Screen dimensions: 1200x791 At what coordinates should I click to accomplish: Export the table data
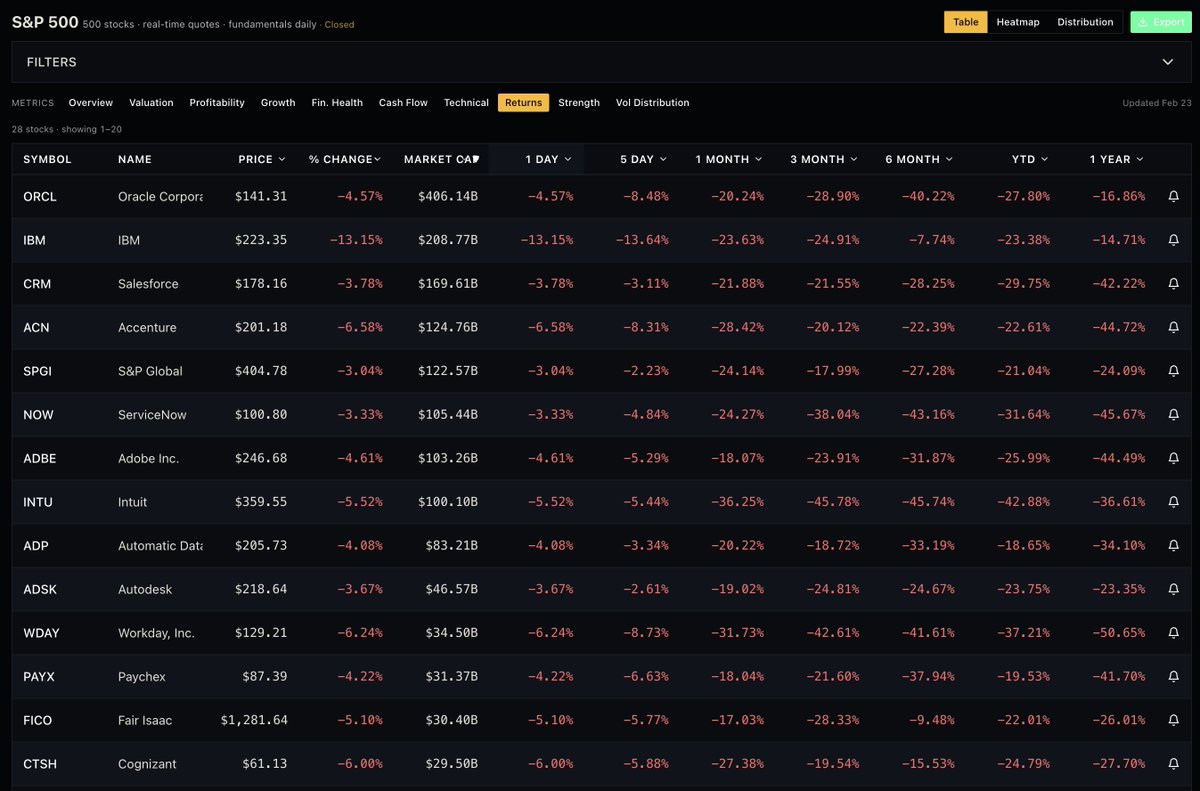click(x=1161, y=22)
